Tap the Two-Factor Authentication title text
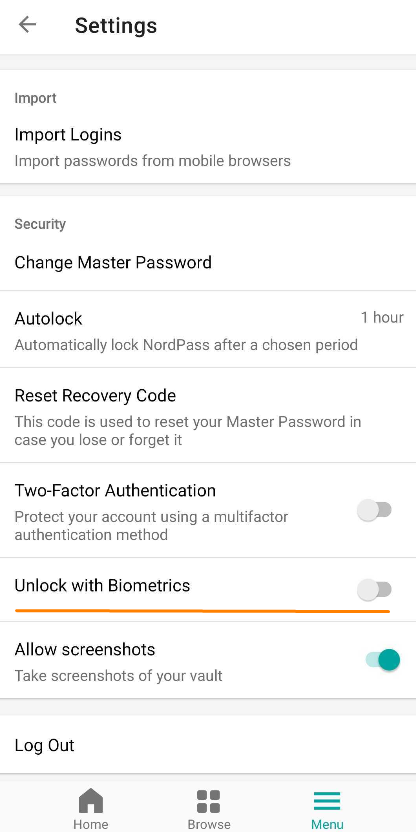416x832 pixels. tap(115, 490)
